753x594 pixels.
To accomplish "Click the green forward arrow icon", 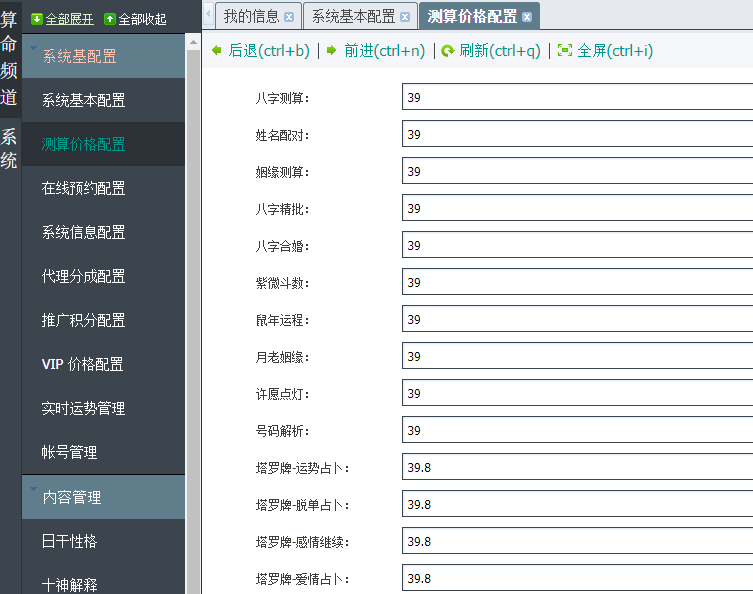I will pos(331,50).
